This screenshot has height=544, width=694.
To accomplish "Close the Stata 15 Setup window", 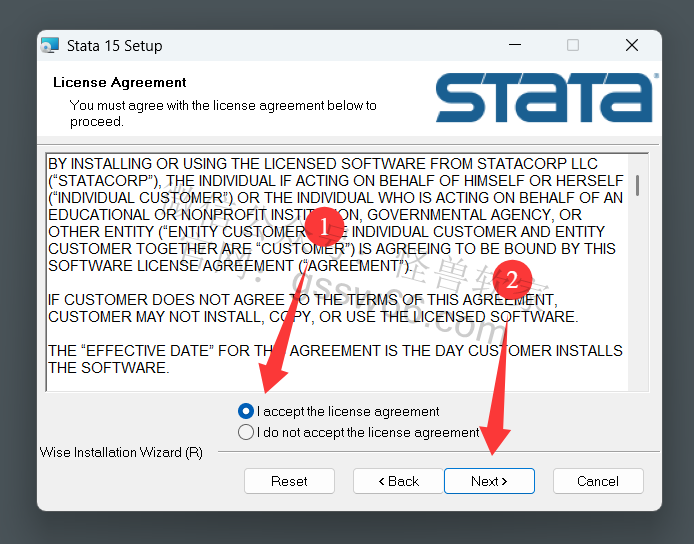I will [x=632, y=45].
